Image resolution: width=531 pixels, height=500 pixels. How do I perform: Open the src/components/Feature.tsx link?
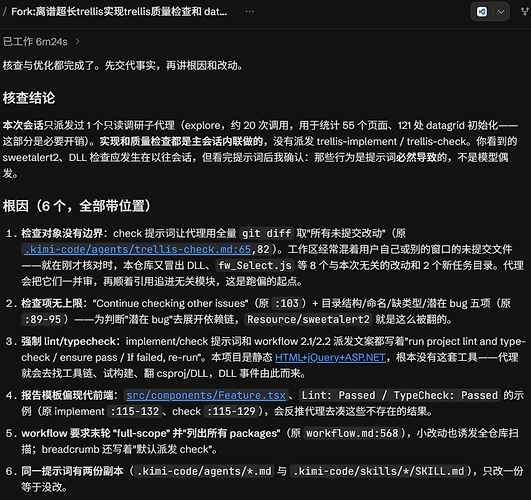coord(206,395)
